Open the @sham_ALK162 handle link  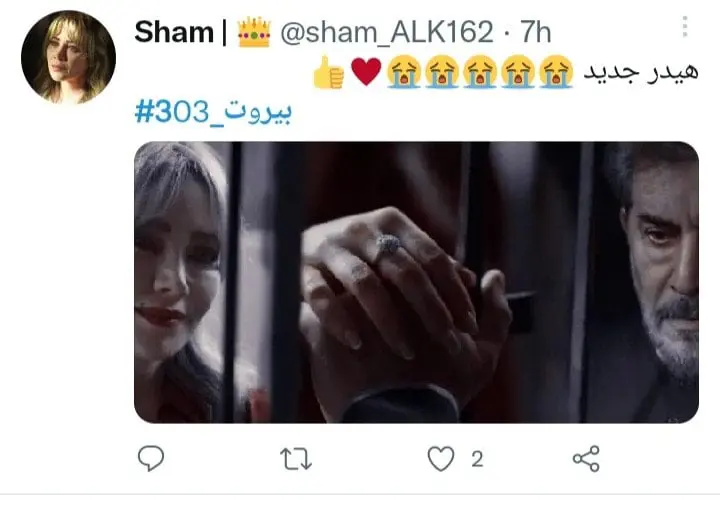pyautogui.click(x=387, y=32)
